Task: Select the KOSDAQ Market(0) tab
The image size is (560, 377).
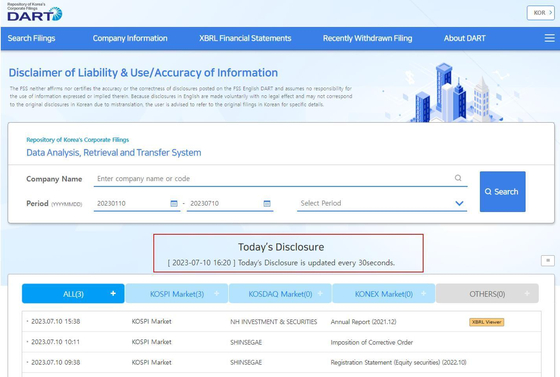Action: click(x=280, y=294)
